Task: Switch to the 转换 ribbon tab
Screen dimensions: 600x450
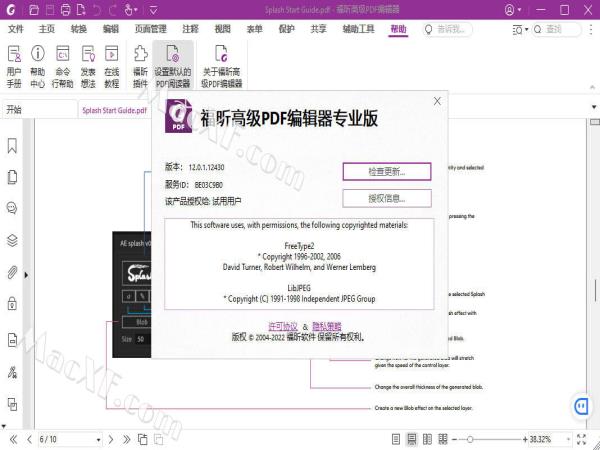Action: click(79, 29)
